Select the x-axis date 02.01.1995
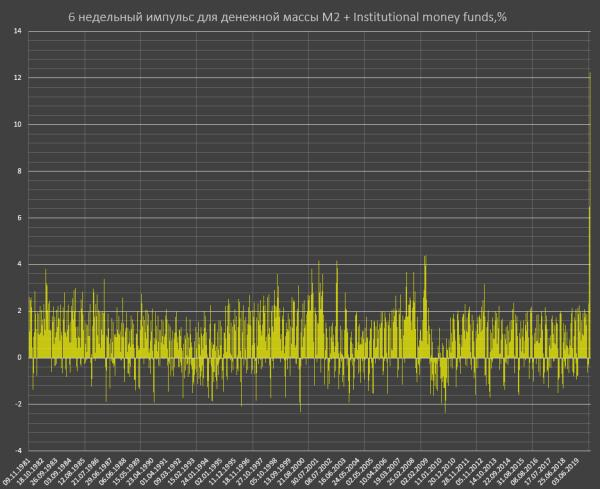 211,471
